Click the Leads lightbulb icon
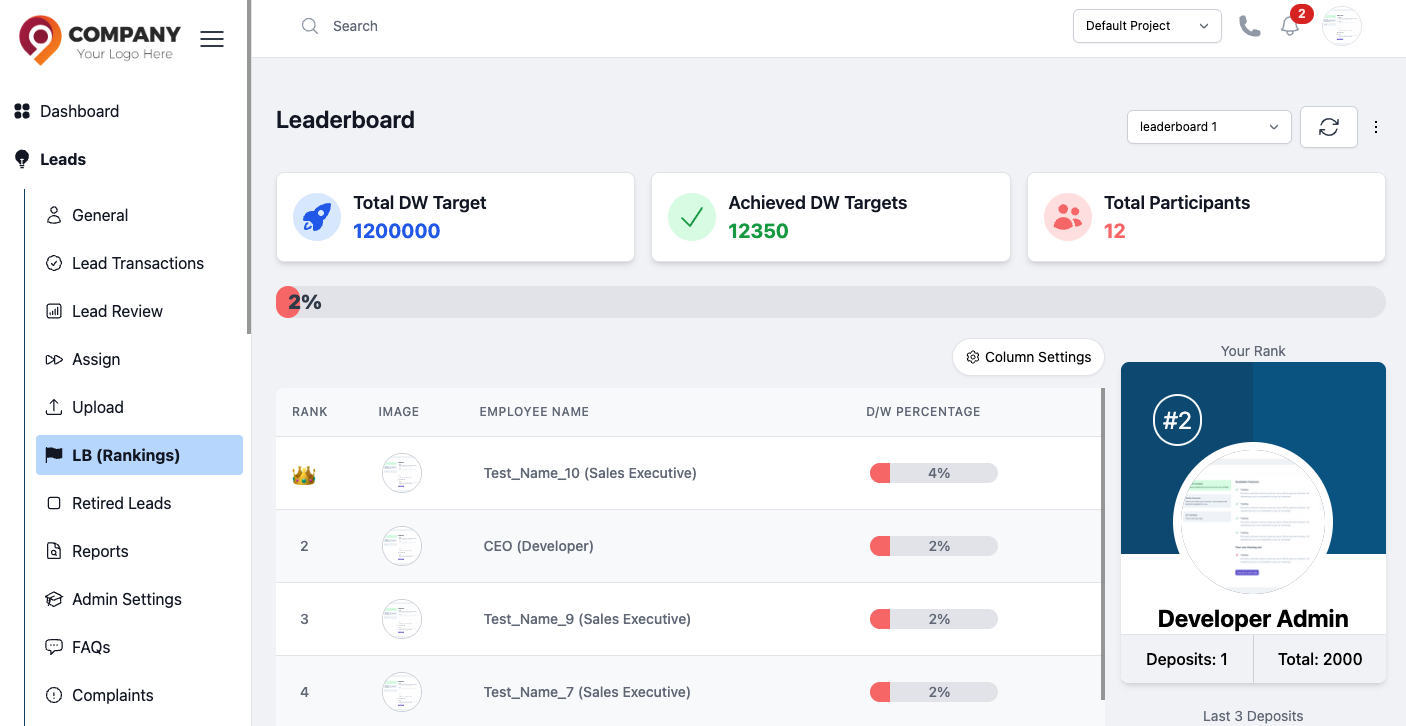This screenshot has height=726, width=1406. coord(22,159)
